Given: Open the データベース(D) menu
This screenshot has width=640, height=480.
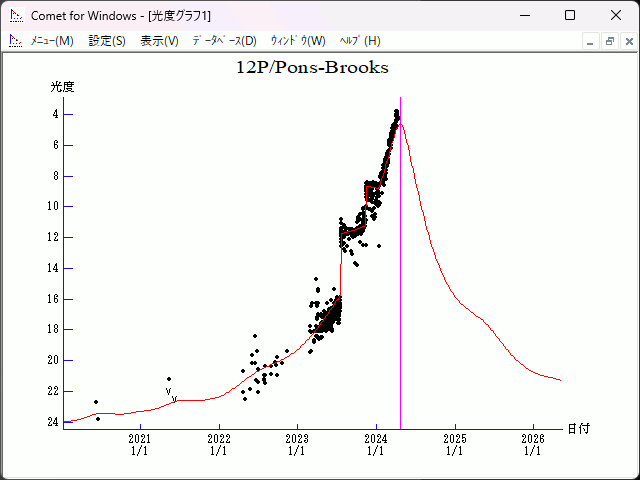Looking at the screenshot, I should pos(224,41).
